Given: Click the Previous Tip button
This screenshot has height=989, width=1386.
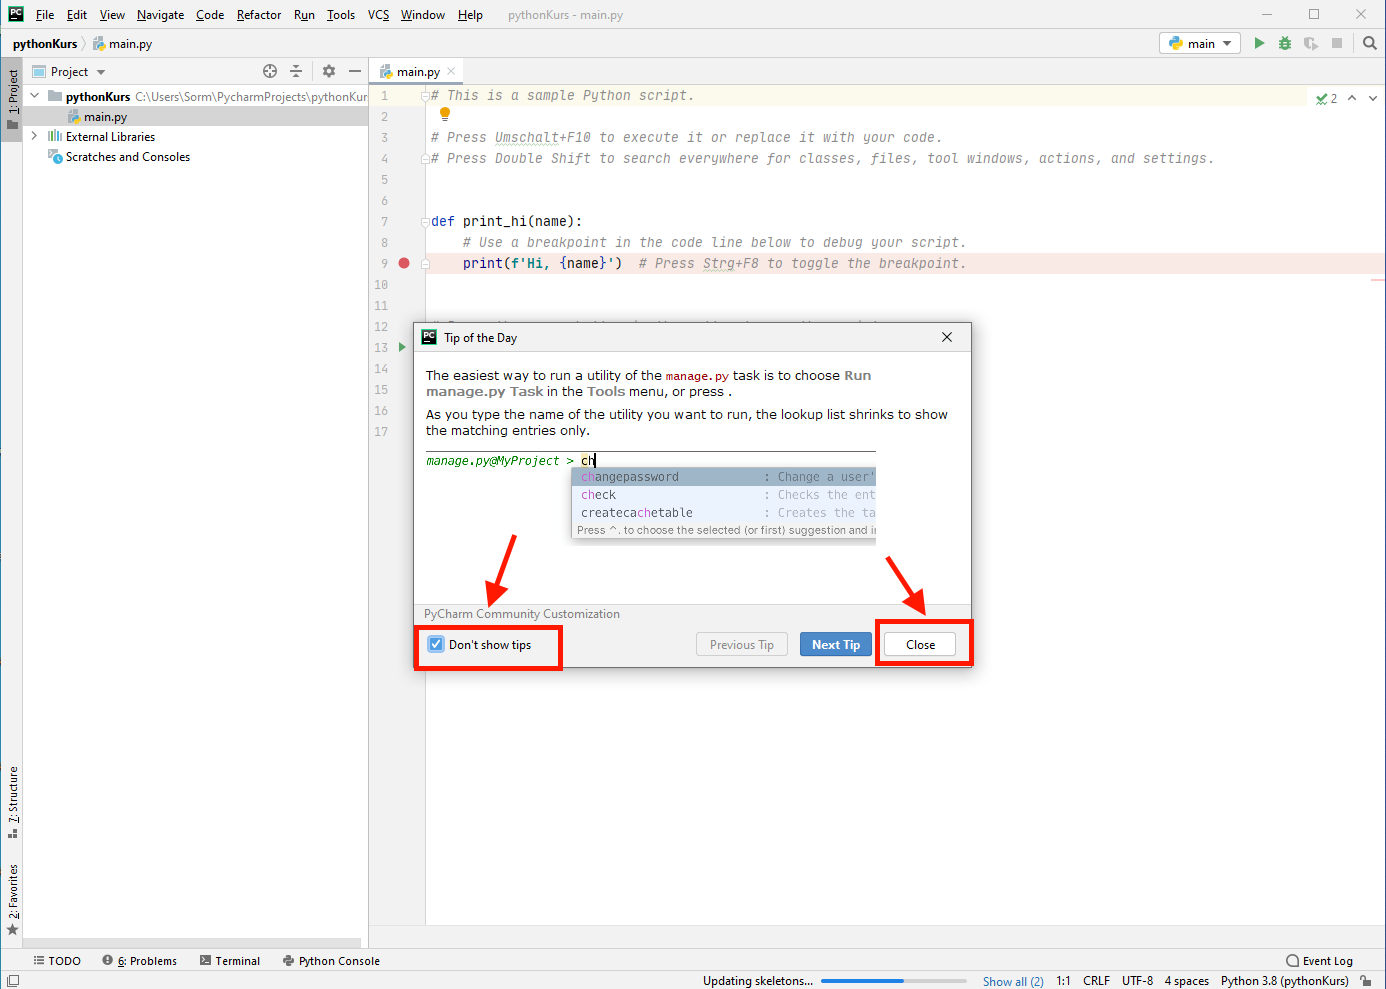Looking at the screenshot, I should click(x=742, y=644).
